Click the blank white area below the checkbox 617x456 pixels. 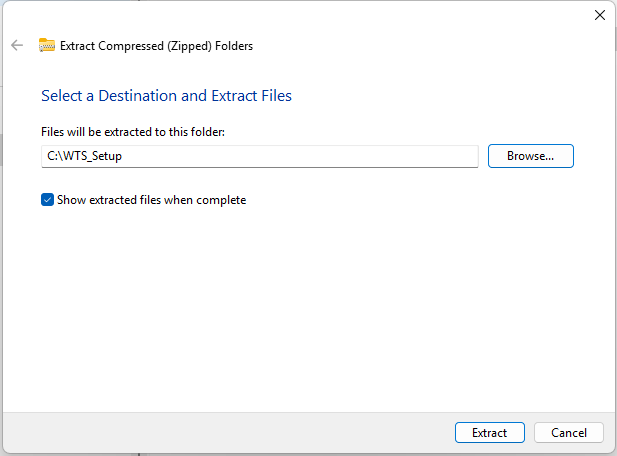coord(300,300)
